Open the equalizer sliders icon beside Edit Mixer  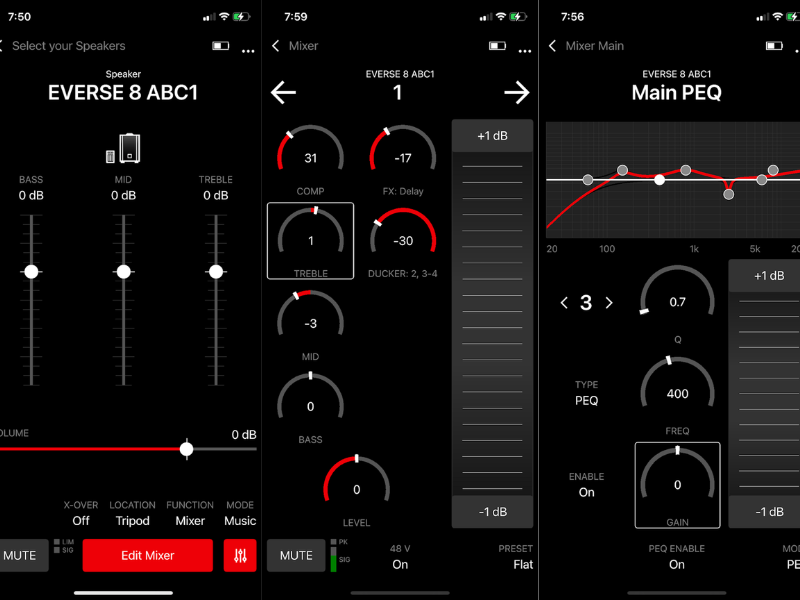pyautogui.click(x=240, y=555)
